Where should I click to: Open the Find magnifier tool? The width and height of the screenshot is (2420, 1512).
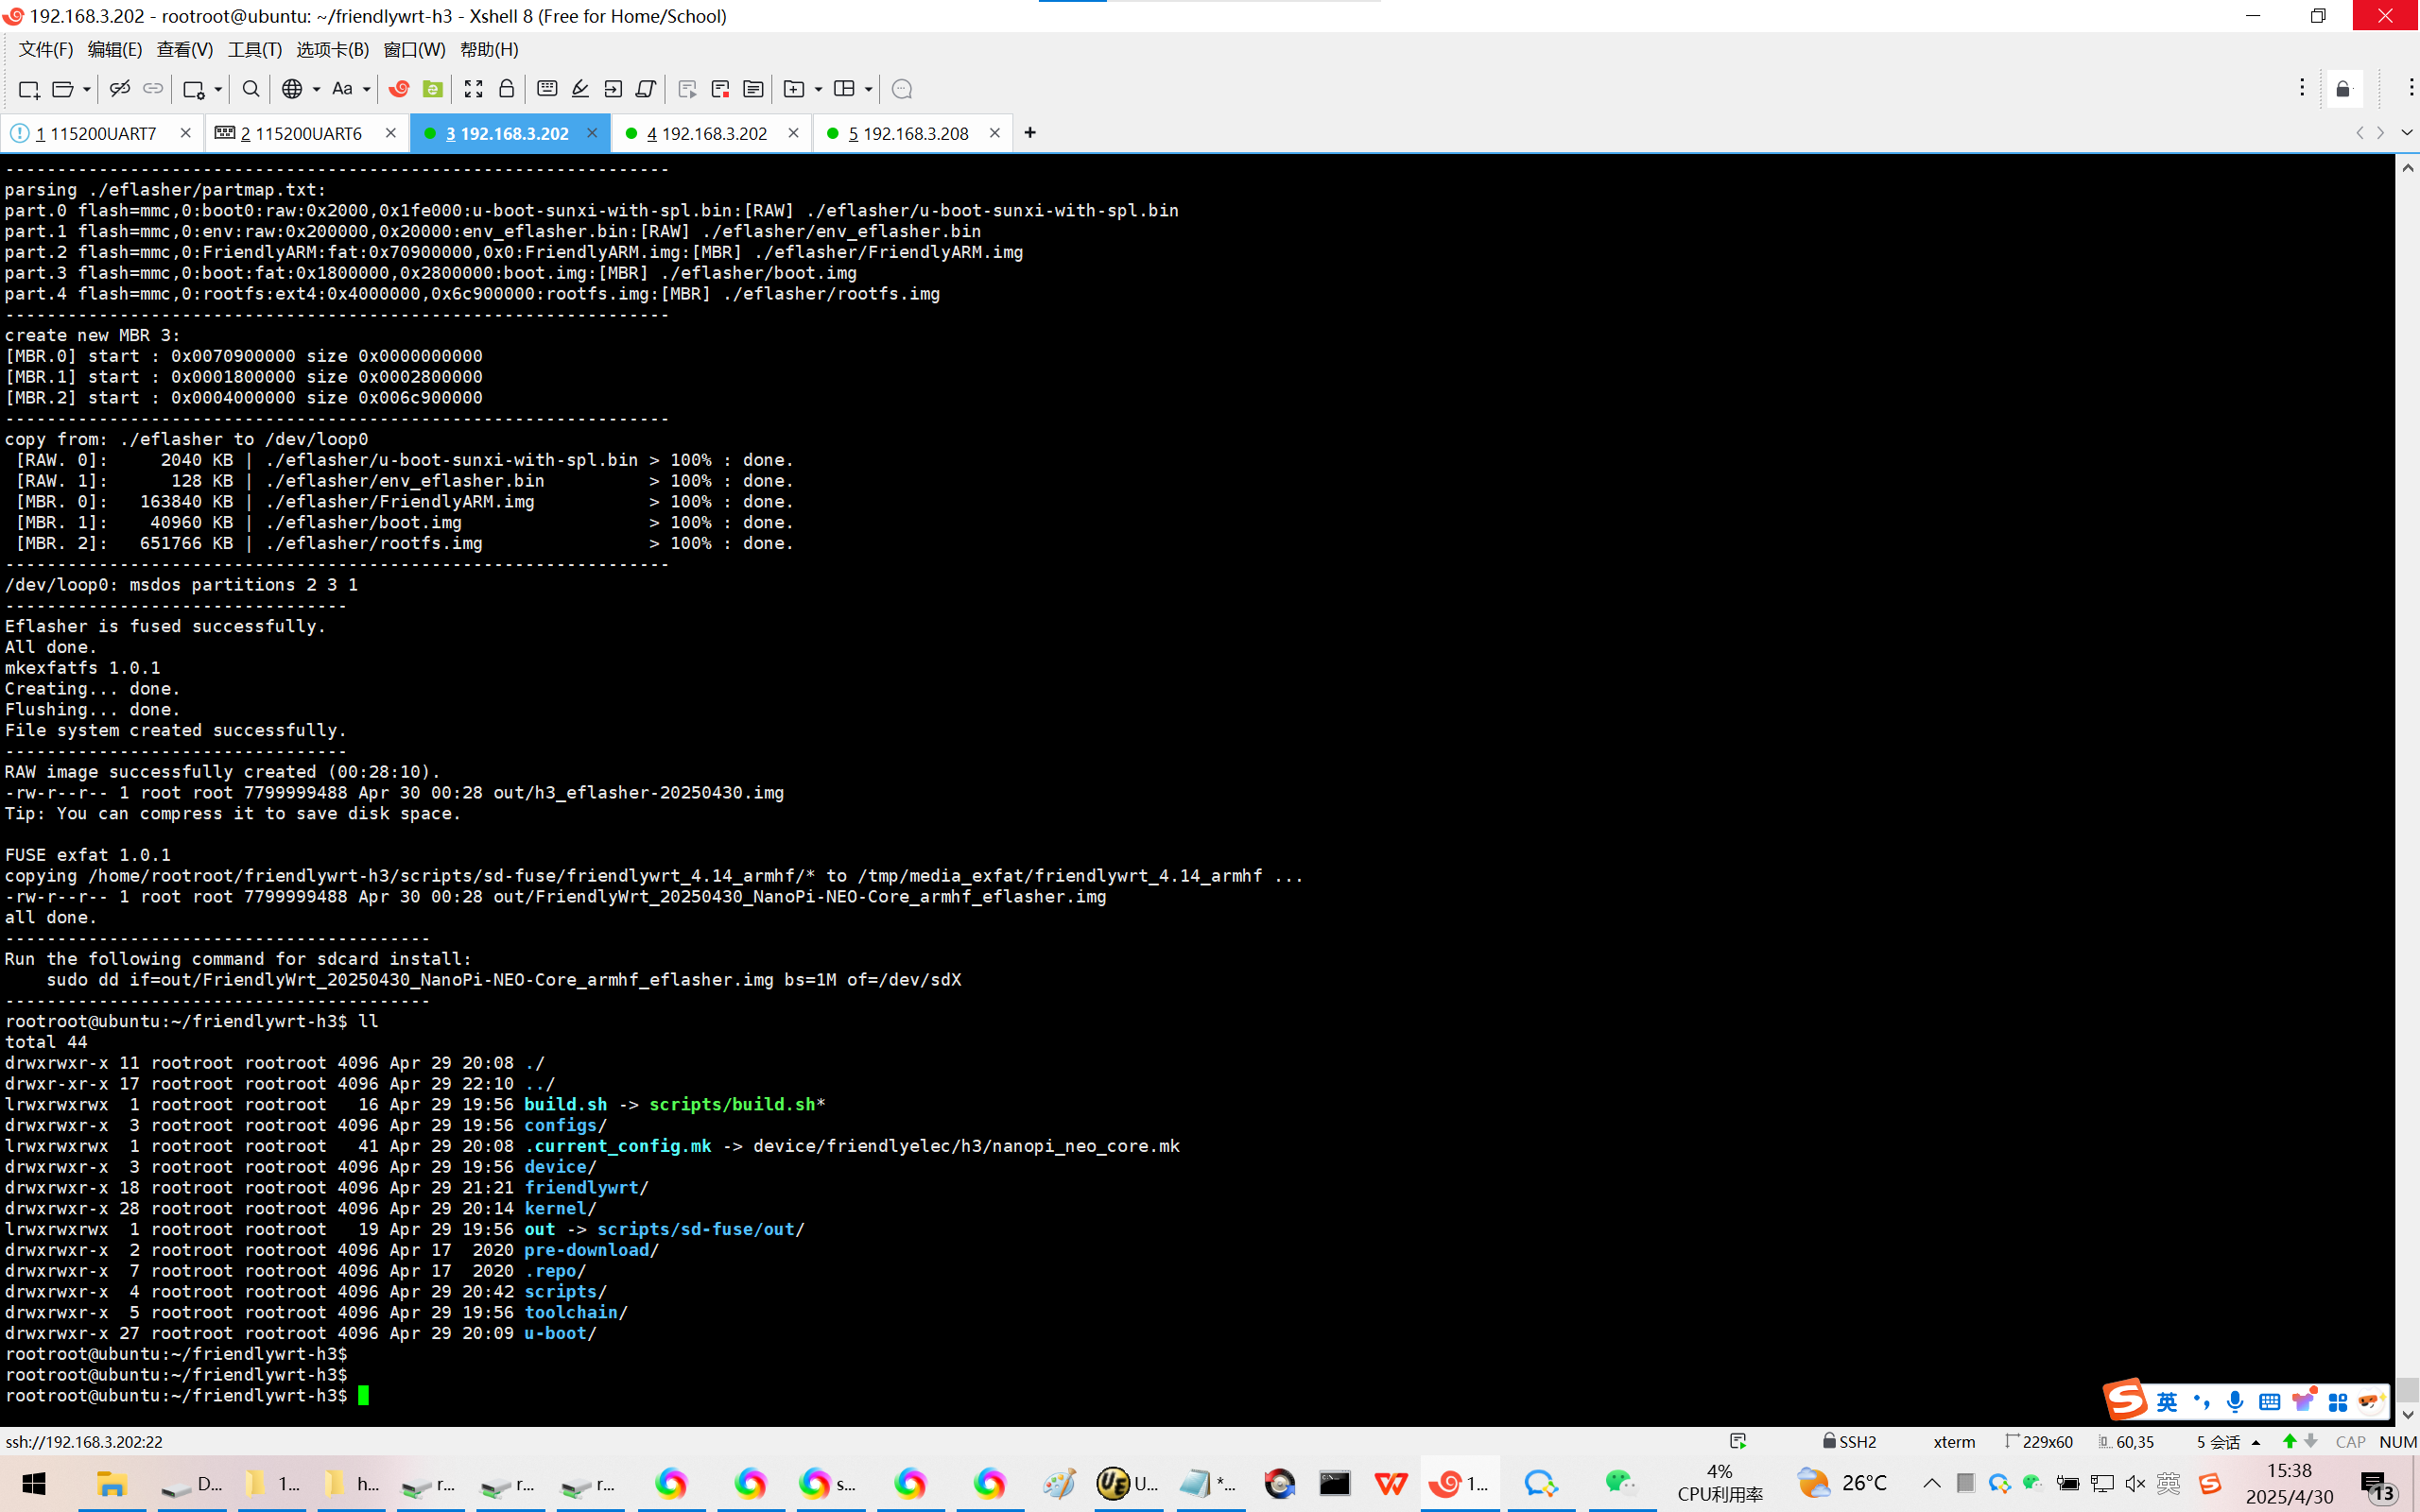click(x=251, y=89)
